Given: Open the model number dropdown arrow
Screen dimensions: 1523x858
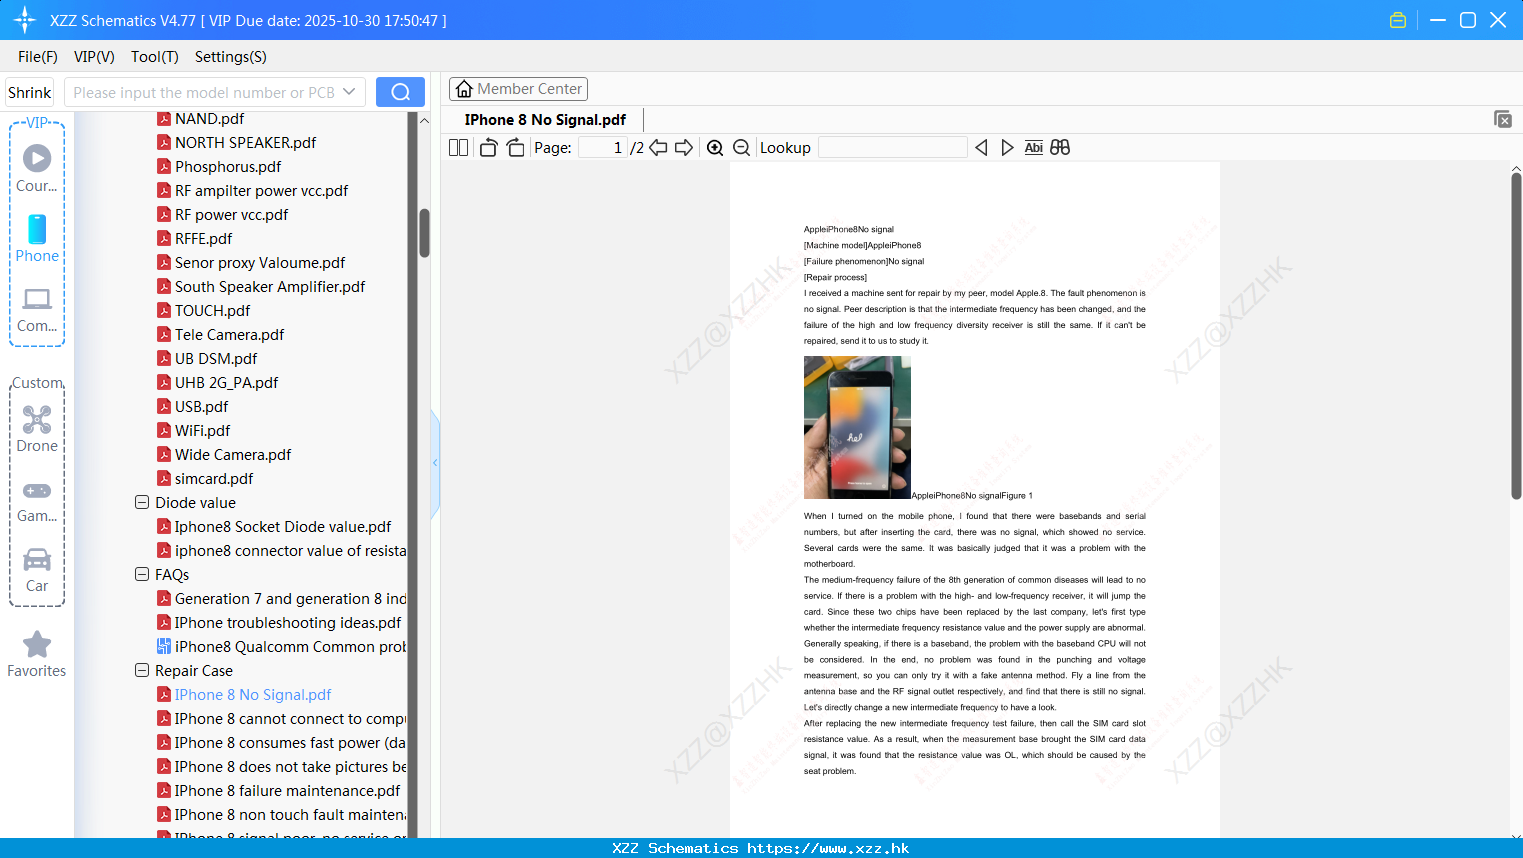Looking at the screenshot, I should [x=349, y=92].
